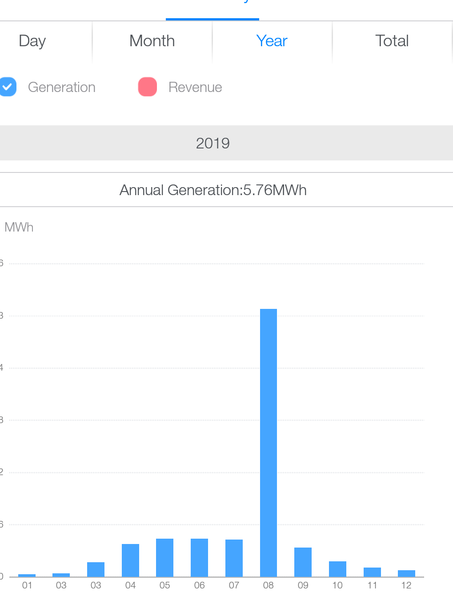This screenshot has width=453, height=600.
Task: Select the bar for month 09
Action: (x=303, y=562)
